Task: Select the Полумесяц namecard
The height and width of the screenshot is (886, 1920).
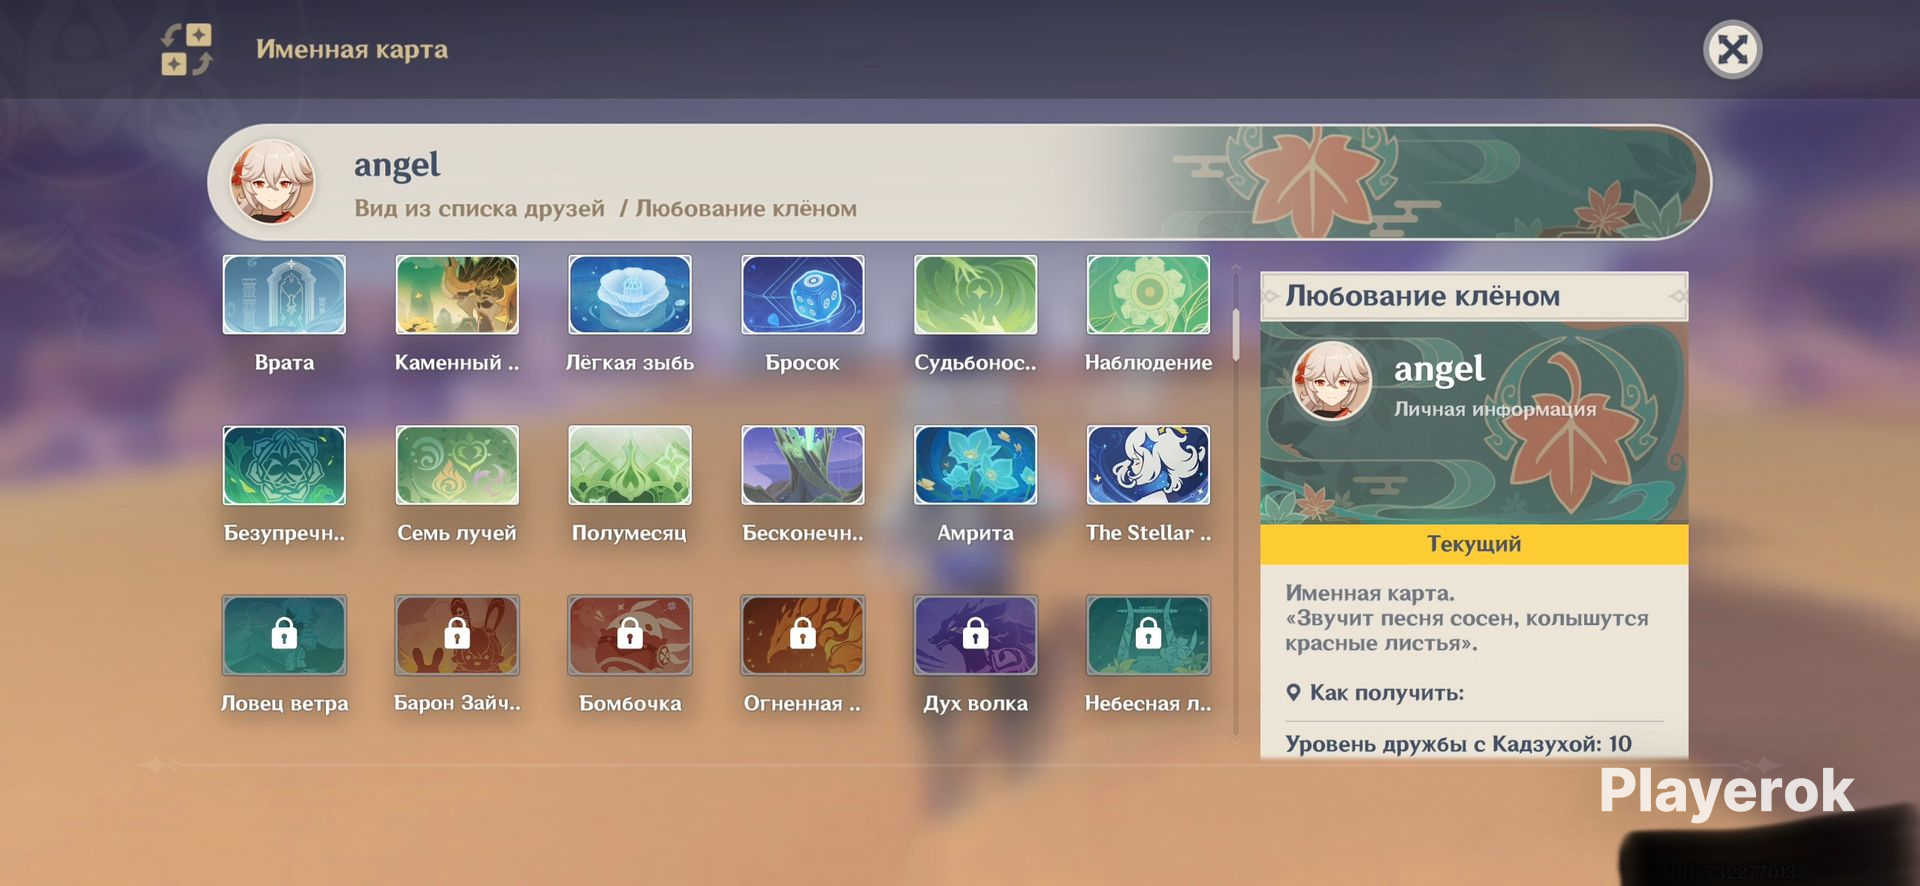Action: tap(630, 465)
